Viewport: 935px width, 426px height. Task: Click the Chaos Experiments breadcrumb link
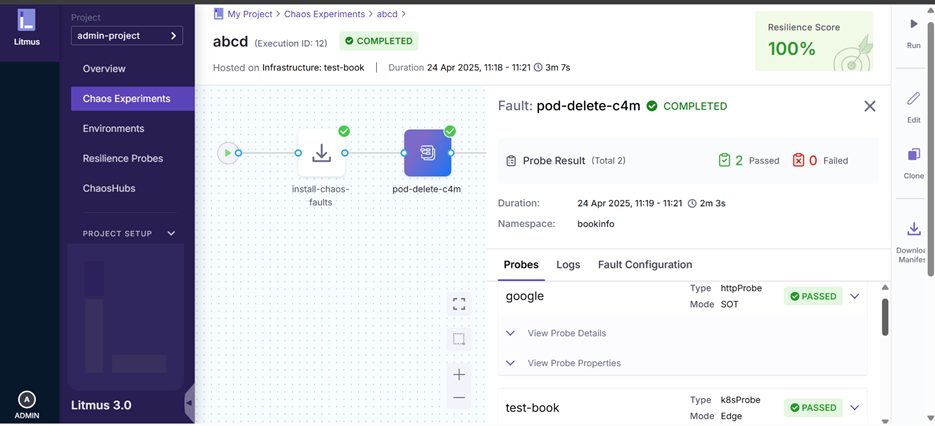coord(322,14)
